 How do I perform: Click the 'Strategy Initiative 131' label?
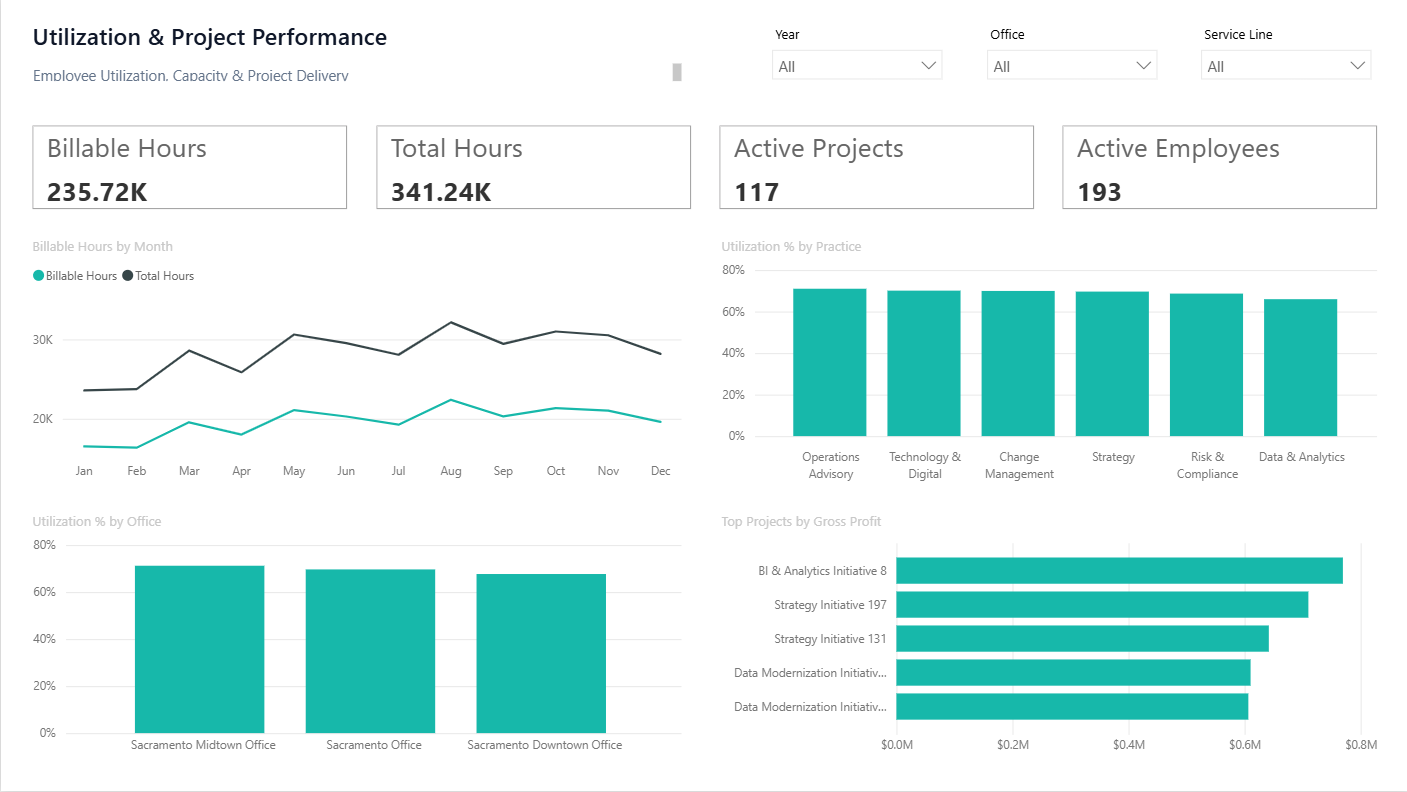pyautogui.click(x=830, y=639)
